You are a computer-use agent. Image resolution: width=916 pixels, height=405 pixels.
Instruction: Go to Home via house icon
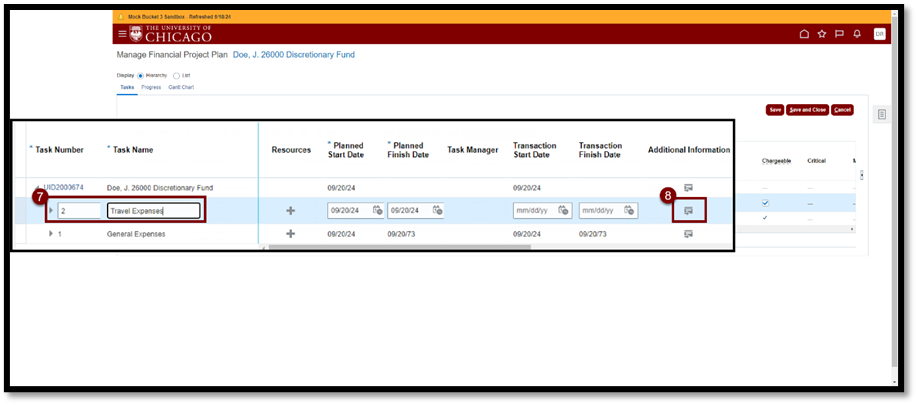click(x=804, y=34)
